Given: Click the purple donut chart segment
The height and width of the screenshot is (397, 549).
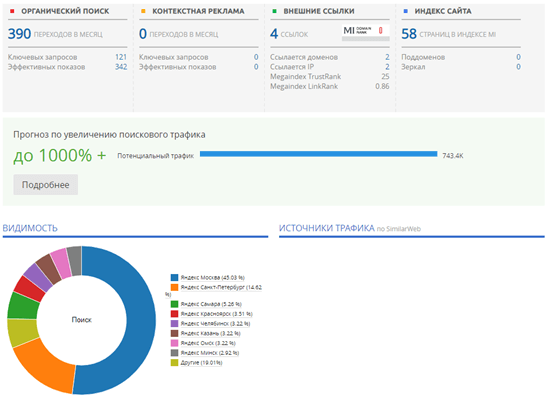Looking at the screenshot, I should [x=39, y=277].
